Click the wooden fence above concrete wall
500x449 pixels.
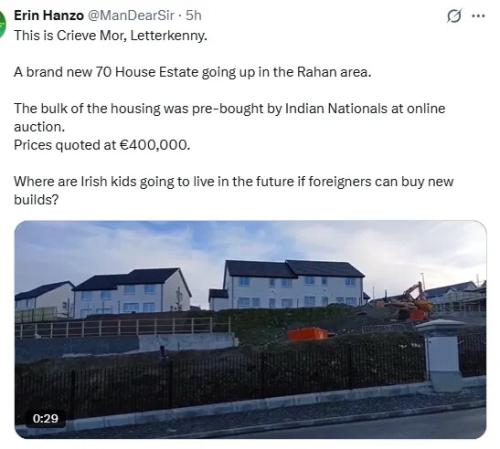123,327
